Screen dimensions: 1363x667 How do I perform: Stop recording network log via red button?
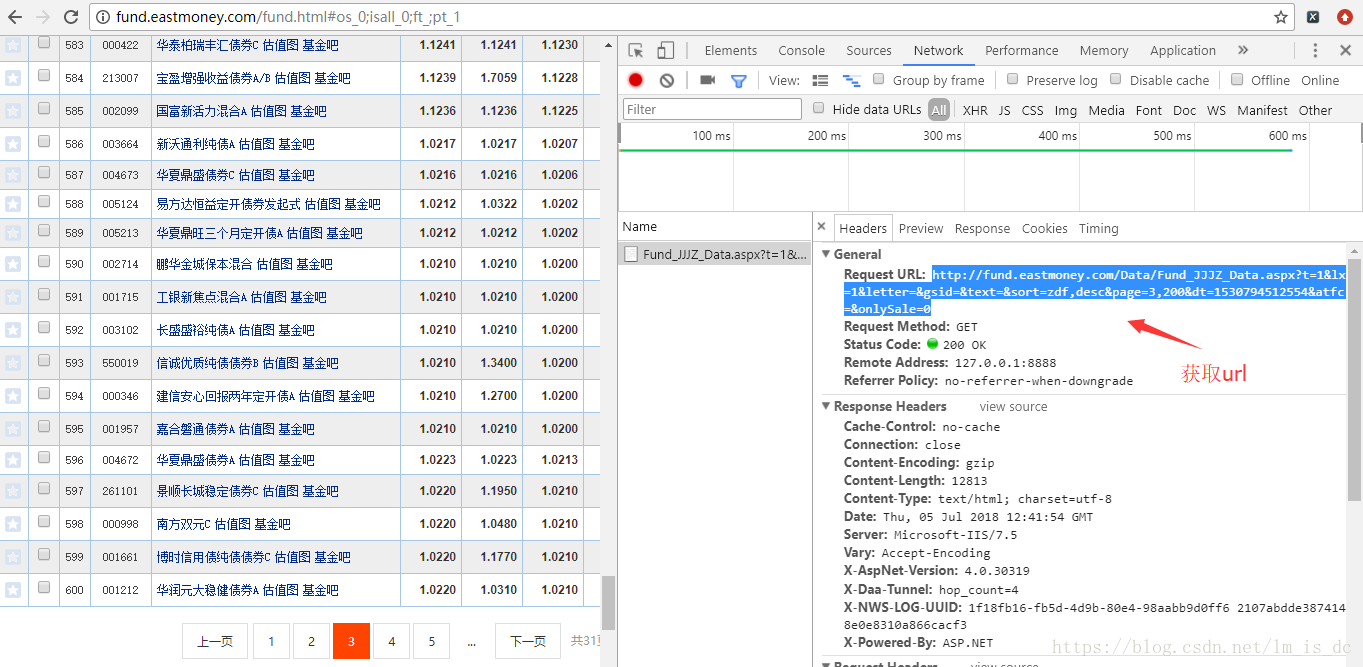[636, 80]
